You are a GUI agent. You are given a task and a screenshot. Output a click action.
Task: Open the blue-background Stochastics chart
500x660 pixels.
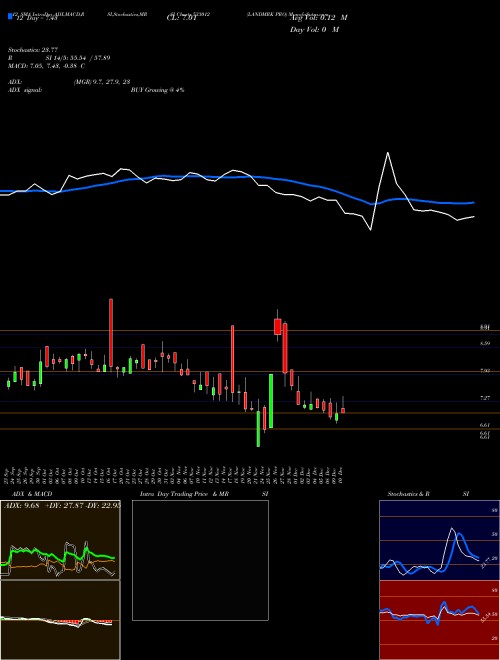tap(439, 540)
